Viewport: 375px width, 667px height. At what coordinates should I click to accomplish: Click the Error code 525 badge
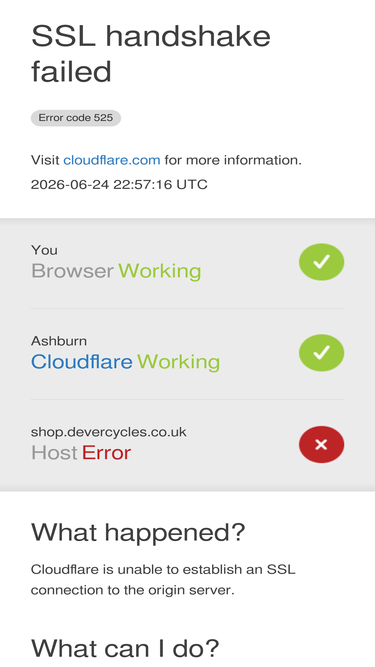76,118
